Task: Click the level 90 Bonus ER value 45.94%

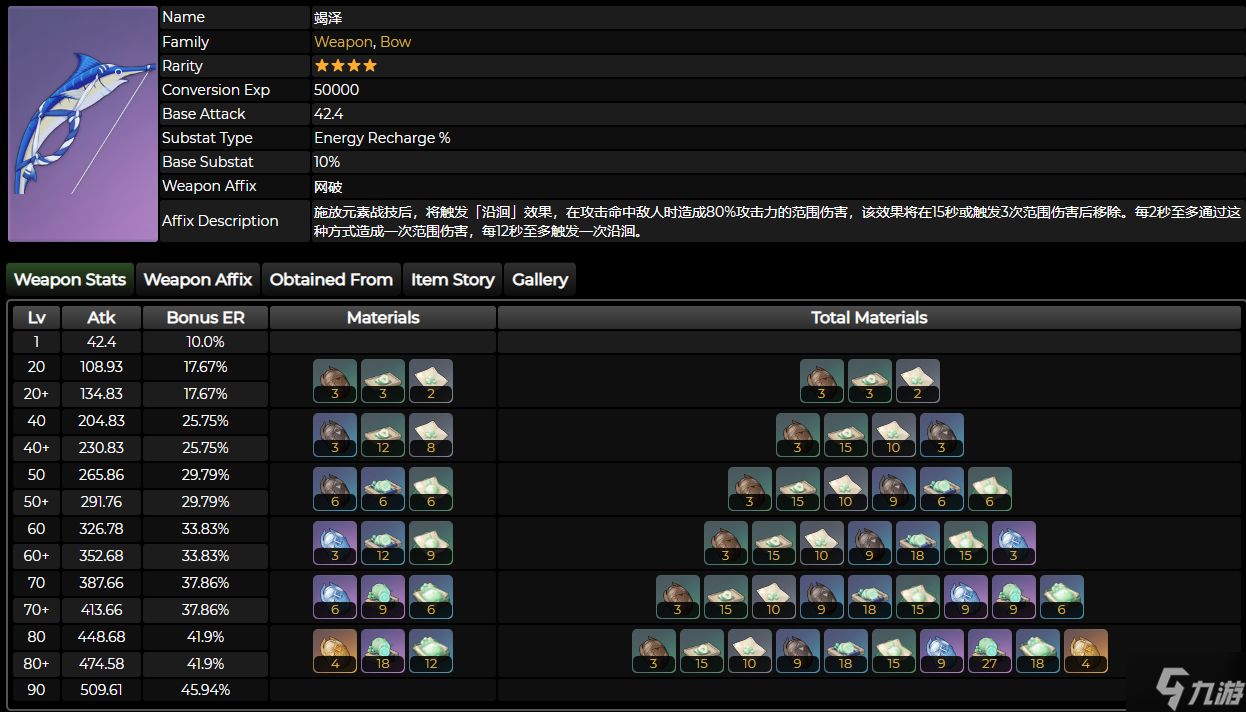Action: click(x=205, y=690)
